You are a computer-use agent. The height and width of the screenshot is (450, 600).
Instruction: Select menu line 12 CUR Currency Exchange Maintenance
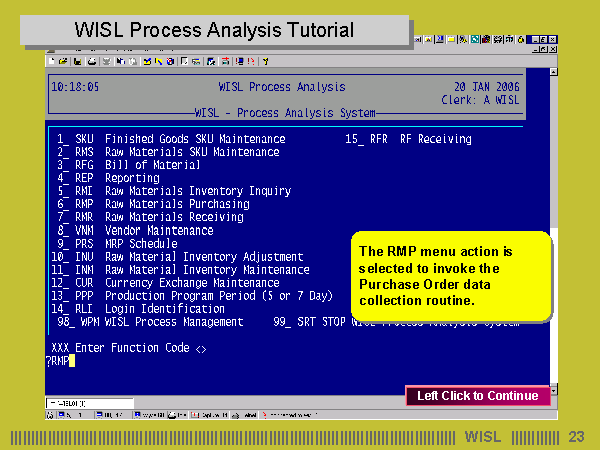(165, 283)
